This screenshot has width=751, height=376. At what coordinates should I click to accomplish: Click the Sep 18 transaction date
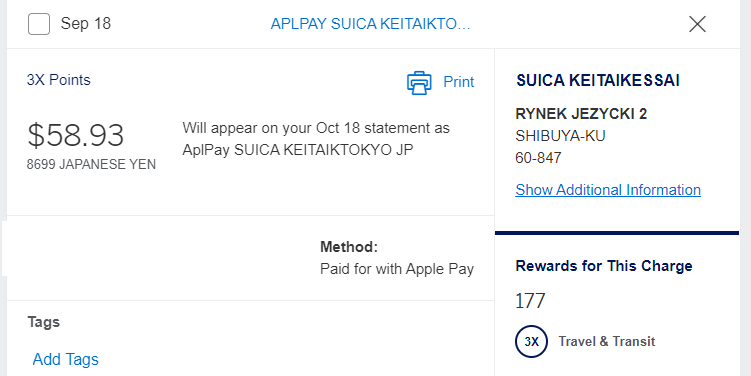pos(86,23)
